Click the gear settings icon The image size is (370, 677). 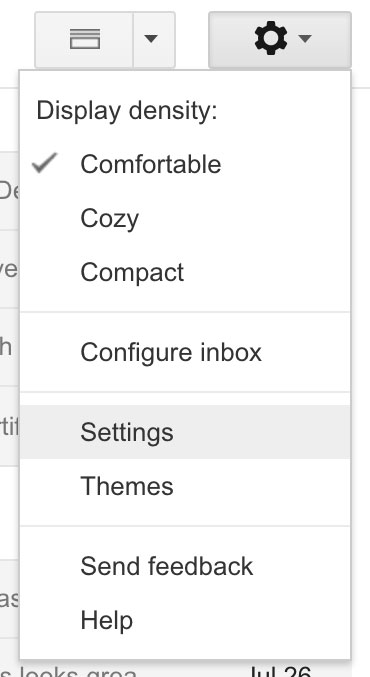(271, 39)
